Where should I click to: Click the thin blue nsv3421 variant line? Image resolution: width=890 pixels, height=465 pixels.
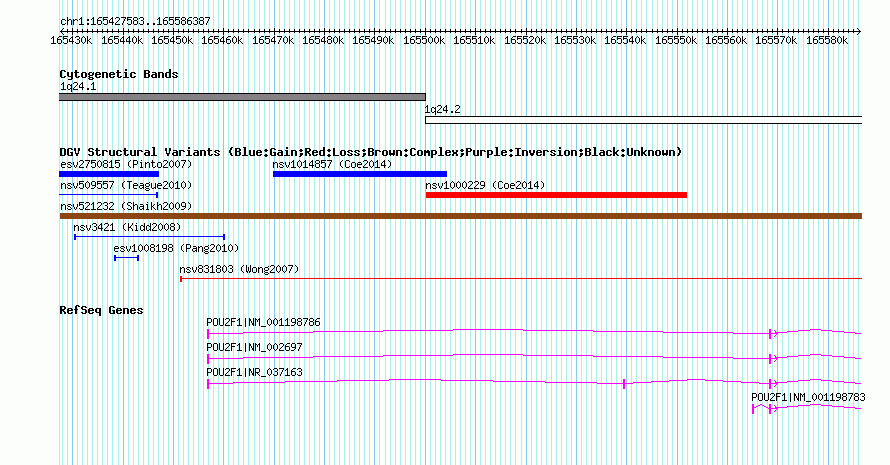coord(150,237)
